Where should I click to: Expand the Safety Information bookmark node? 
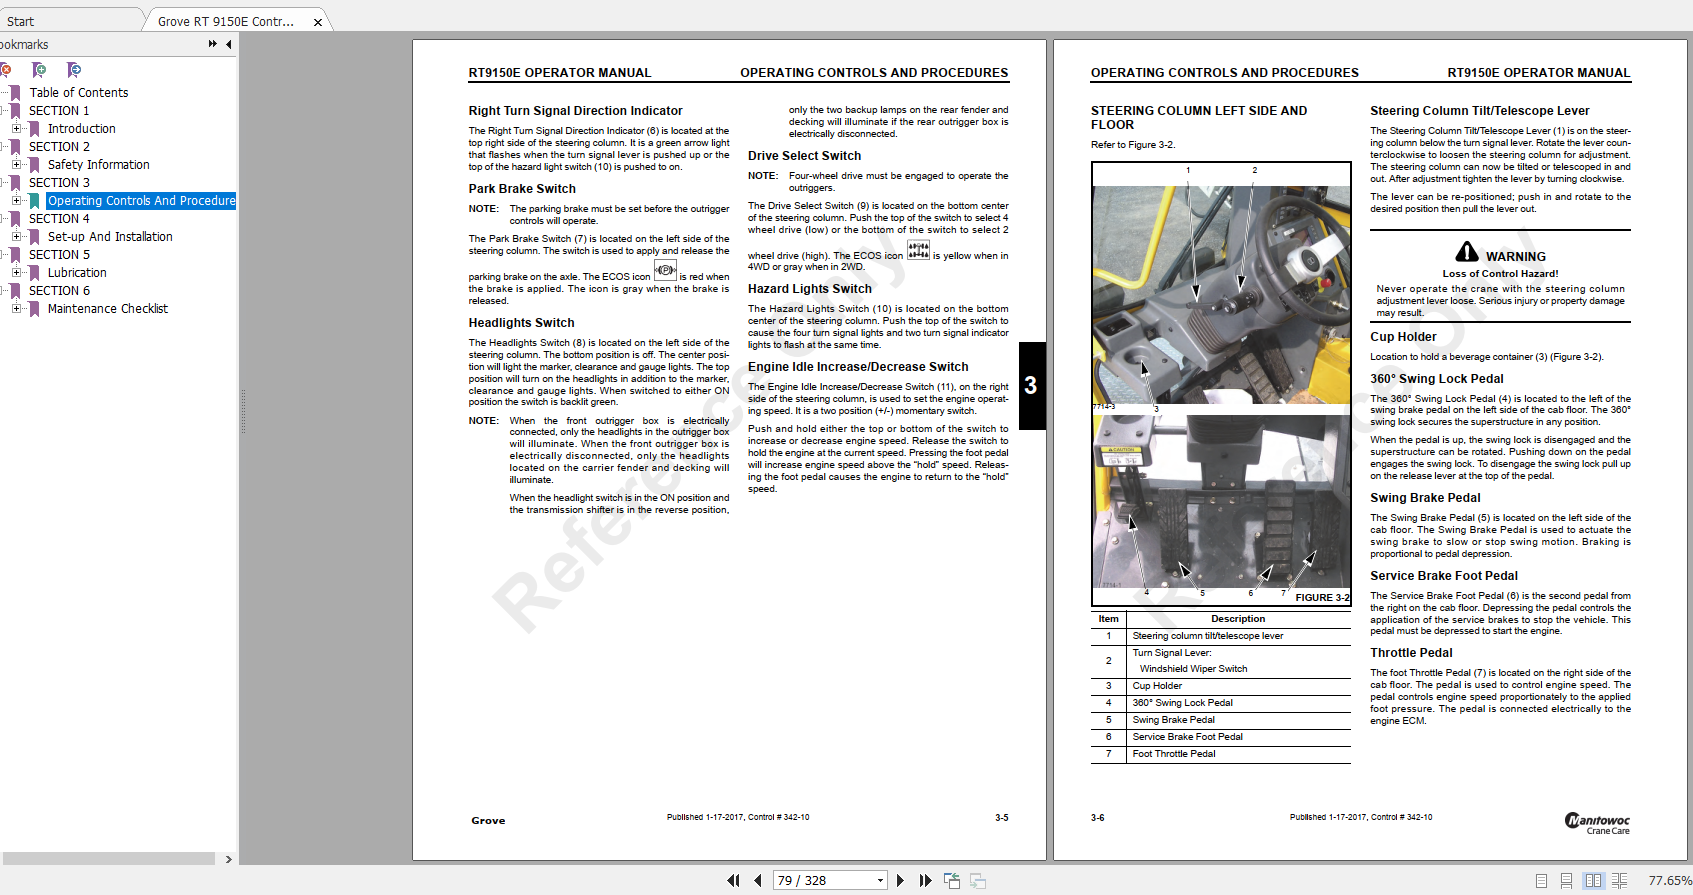point(16,165)
